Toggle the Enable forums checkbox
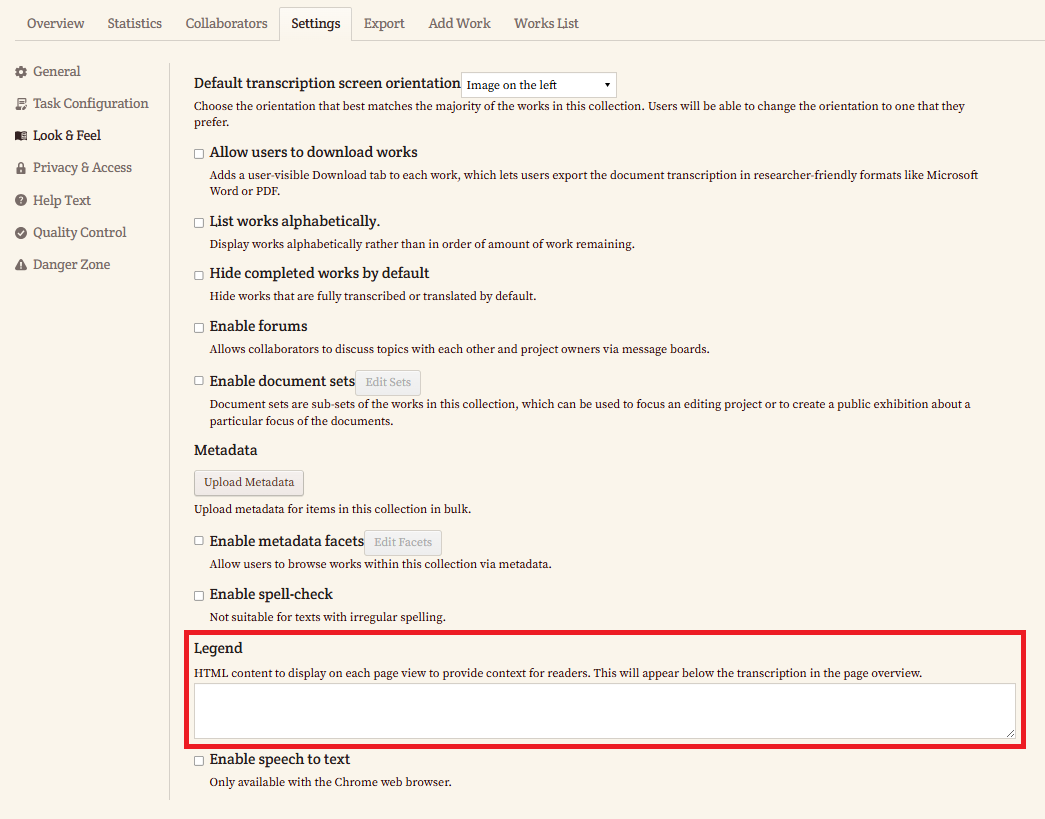Image resolution: width=1045 pixels, height=819 pixels. point(200,327)
